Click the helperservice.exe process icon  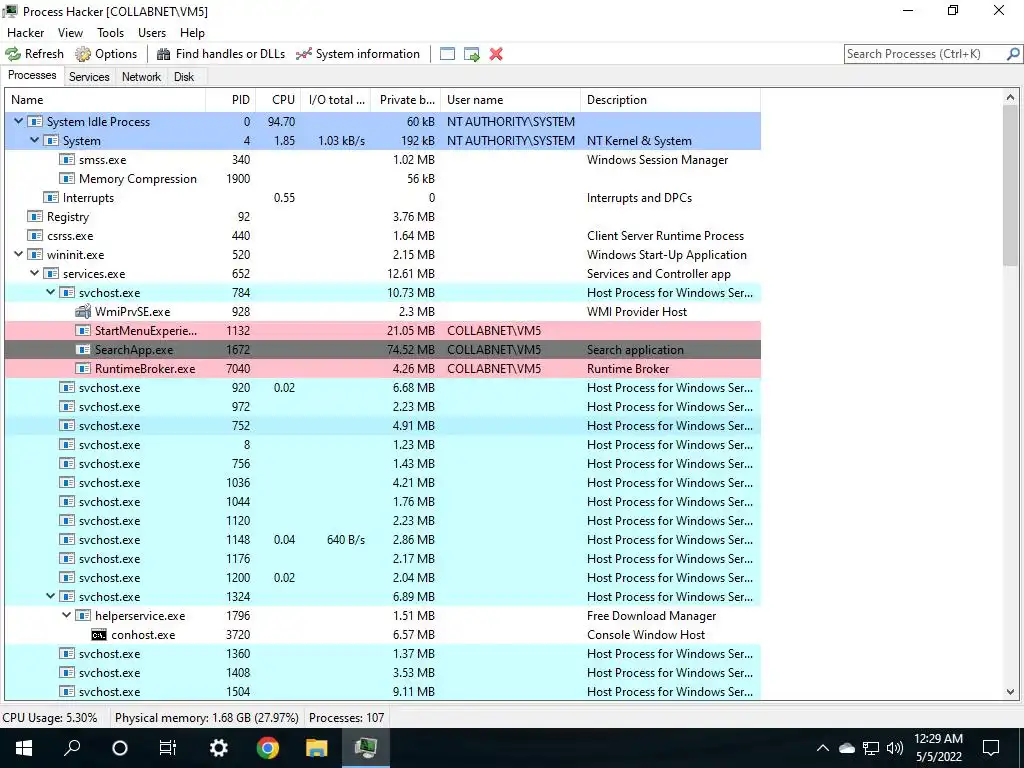pyautogui.click(x=83, y=616)
